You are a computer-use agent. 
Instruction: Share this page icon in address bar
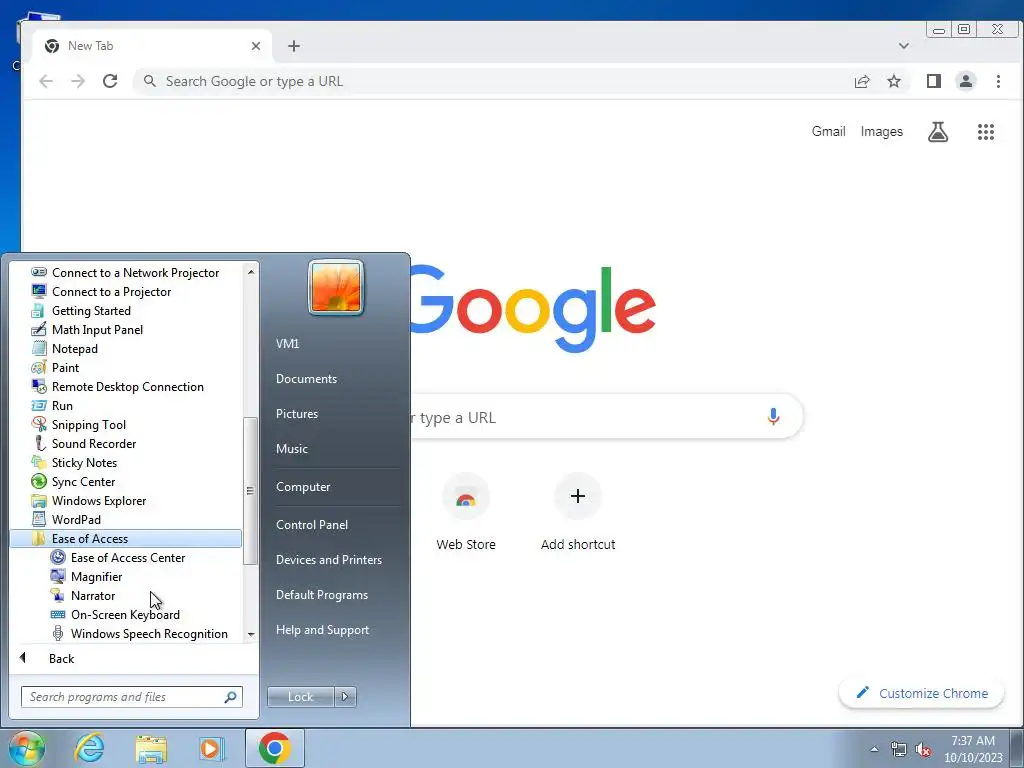tap(862, 81)
